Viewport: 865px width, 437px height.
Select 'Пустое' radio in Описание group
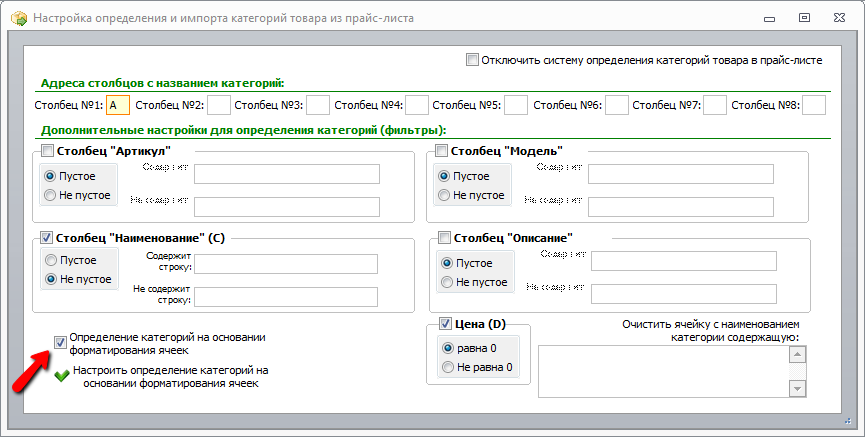[447, 263]
